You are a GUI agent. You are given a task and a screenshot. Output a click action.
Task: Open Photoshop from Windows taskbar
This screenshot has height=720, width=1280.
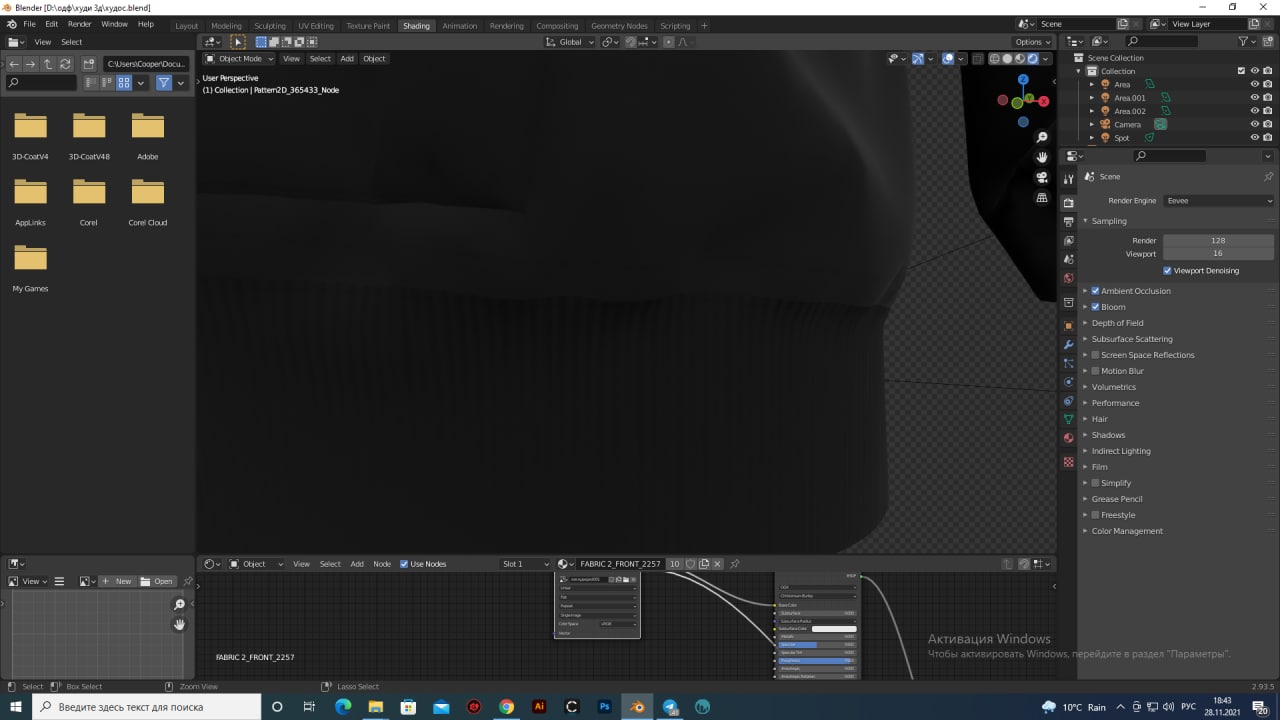tap(604, 707)
